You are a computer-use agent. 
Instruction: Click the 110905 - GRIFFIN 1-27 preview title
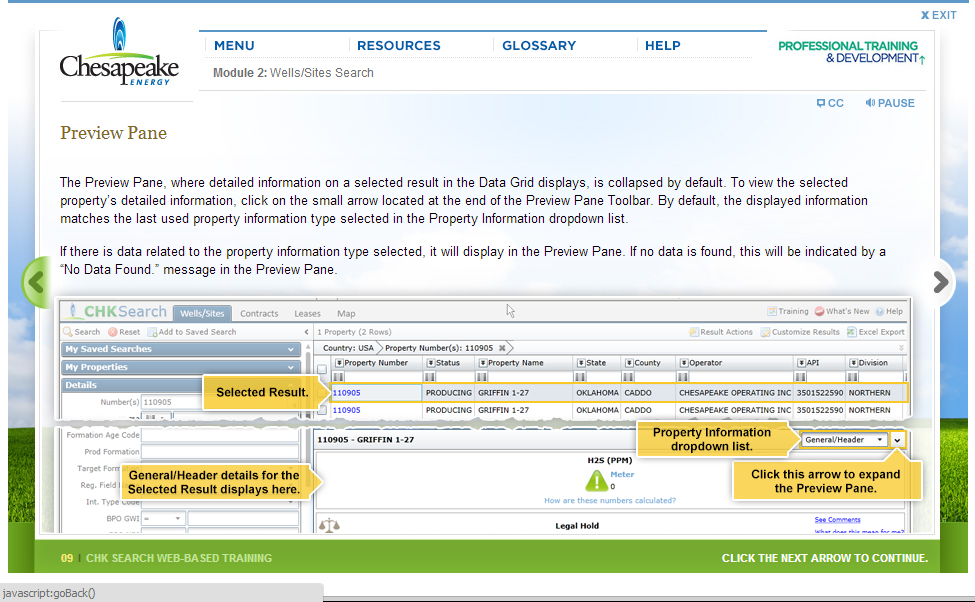[366, 440]
